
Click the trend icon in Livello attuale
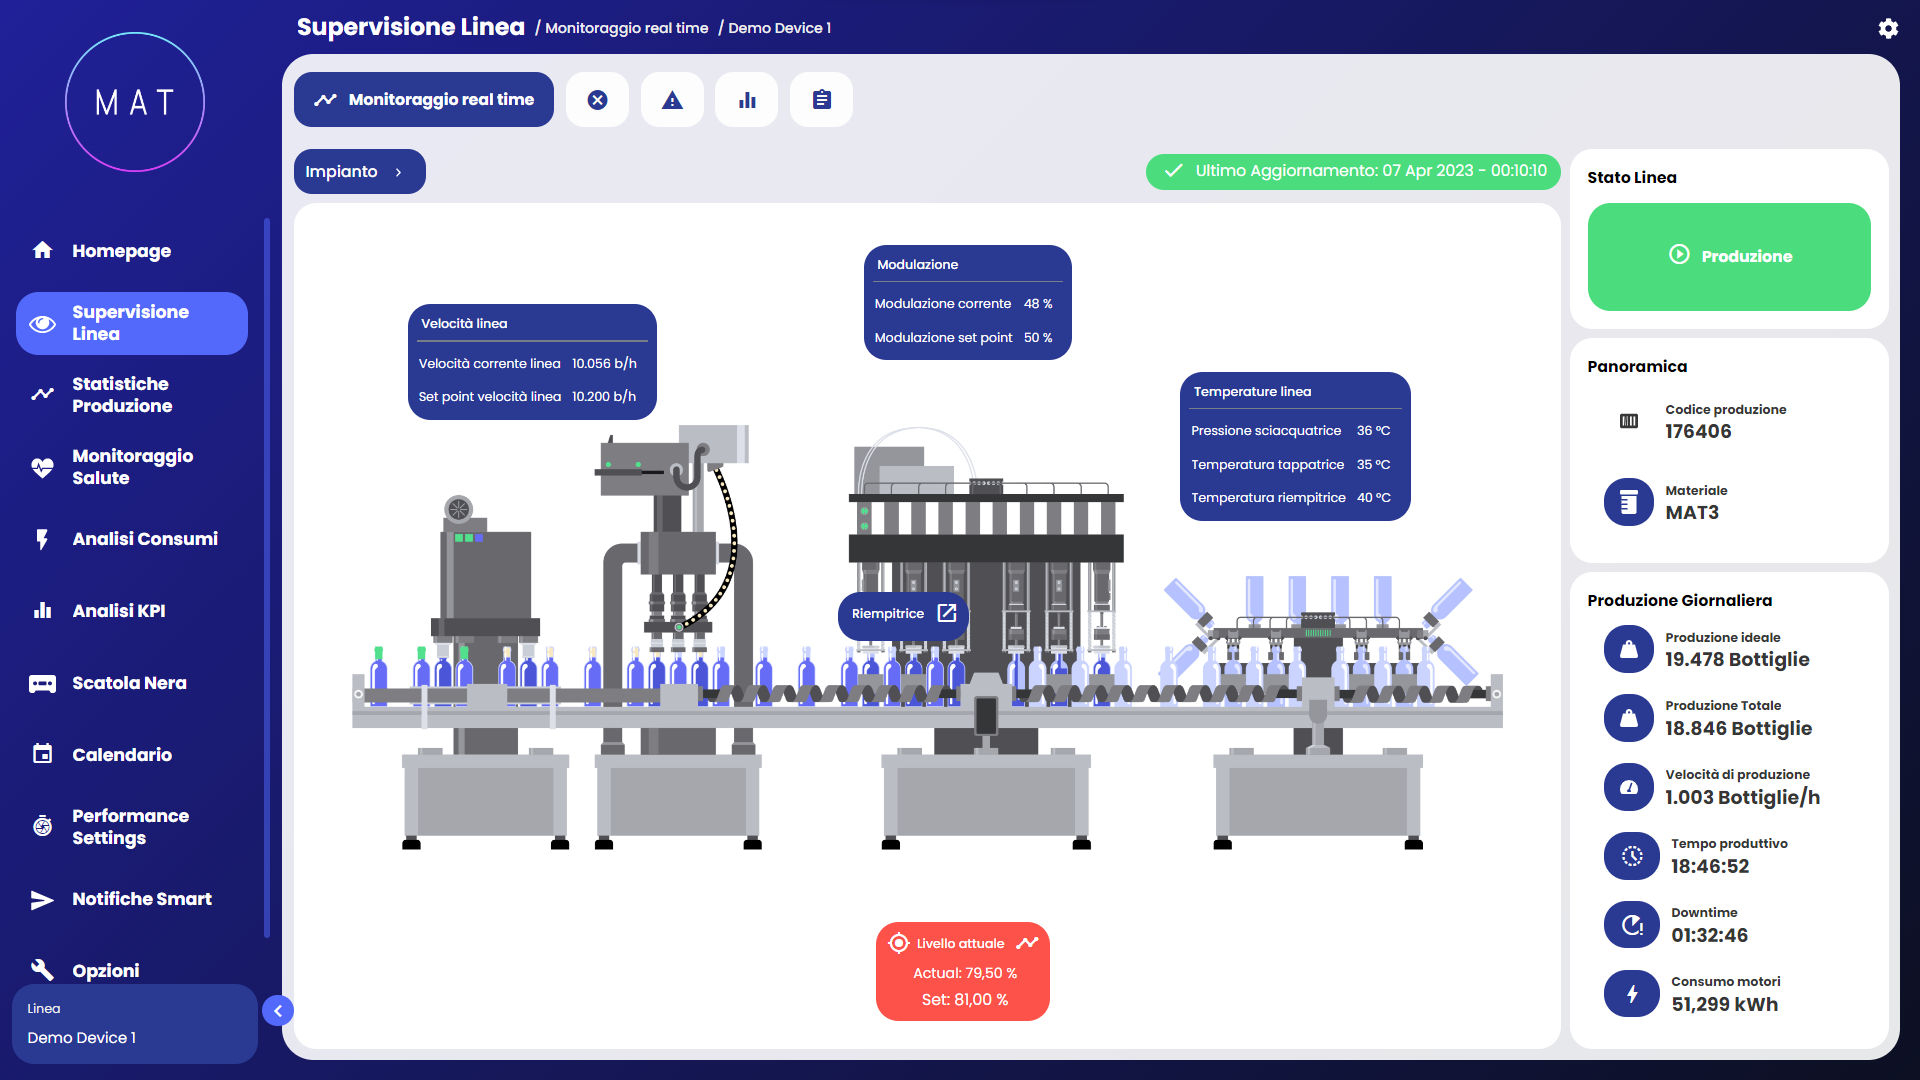click(x=1027, y=943)
